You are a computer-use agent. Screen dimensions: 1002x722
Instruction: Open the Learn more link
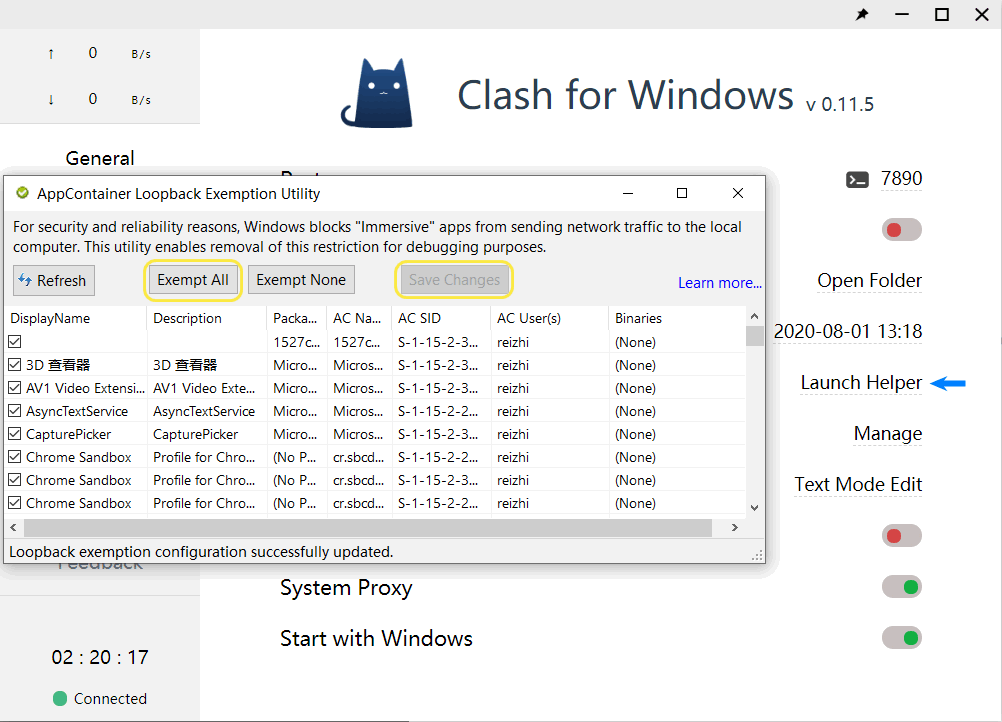(x=719, y=283)
